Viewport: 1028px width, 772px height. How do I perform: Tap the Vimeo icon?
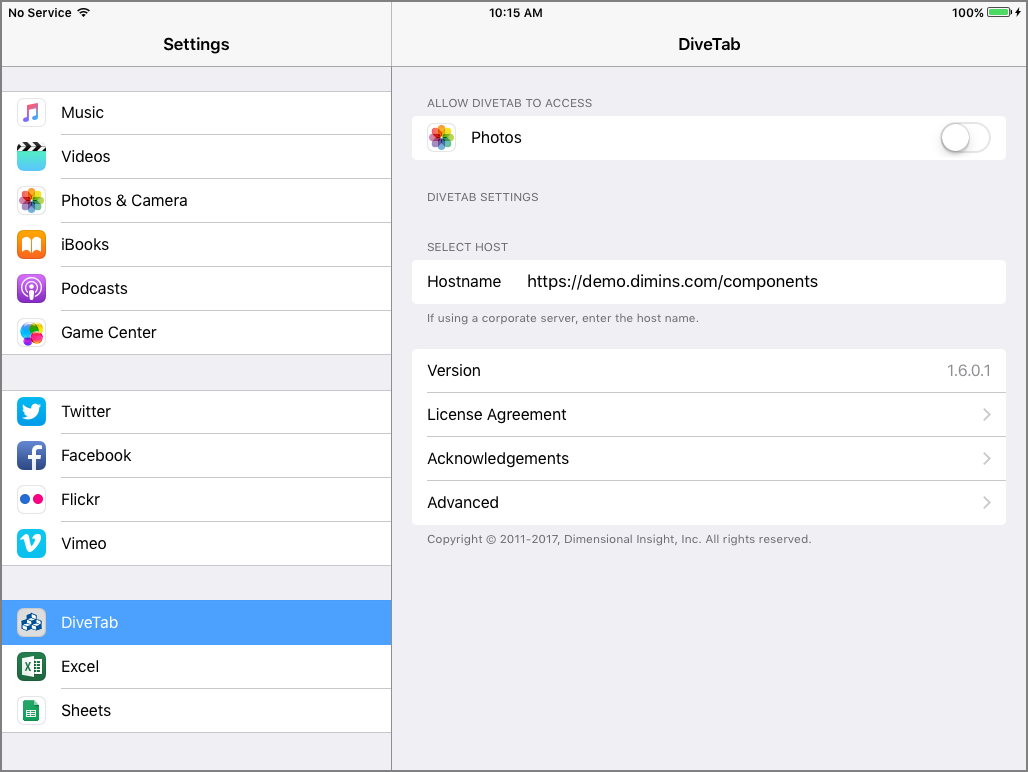pos(31,543)
